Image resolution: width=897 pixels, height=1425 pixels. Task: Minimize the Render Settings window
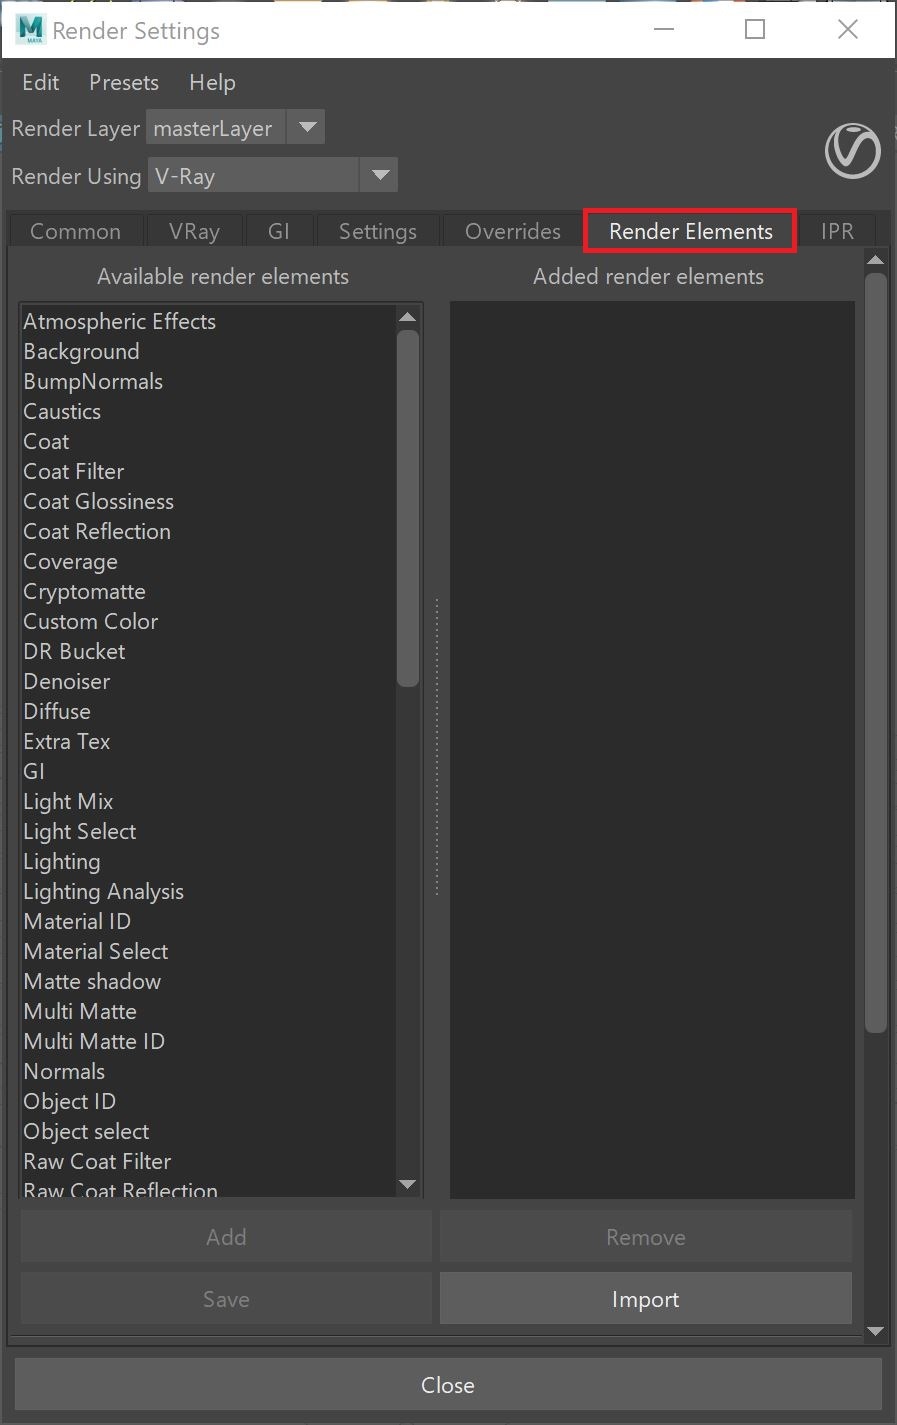[x=664, y=30]
